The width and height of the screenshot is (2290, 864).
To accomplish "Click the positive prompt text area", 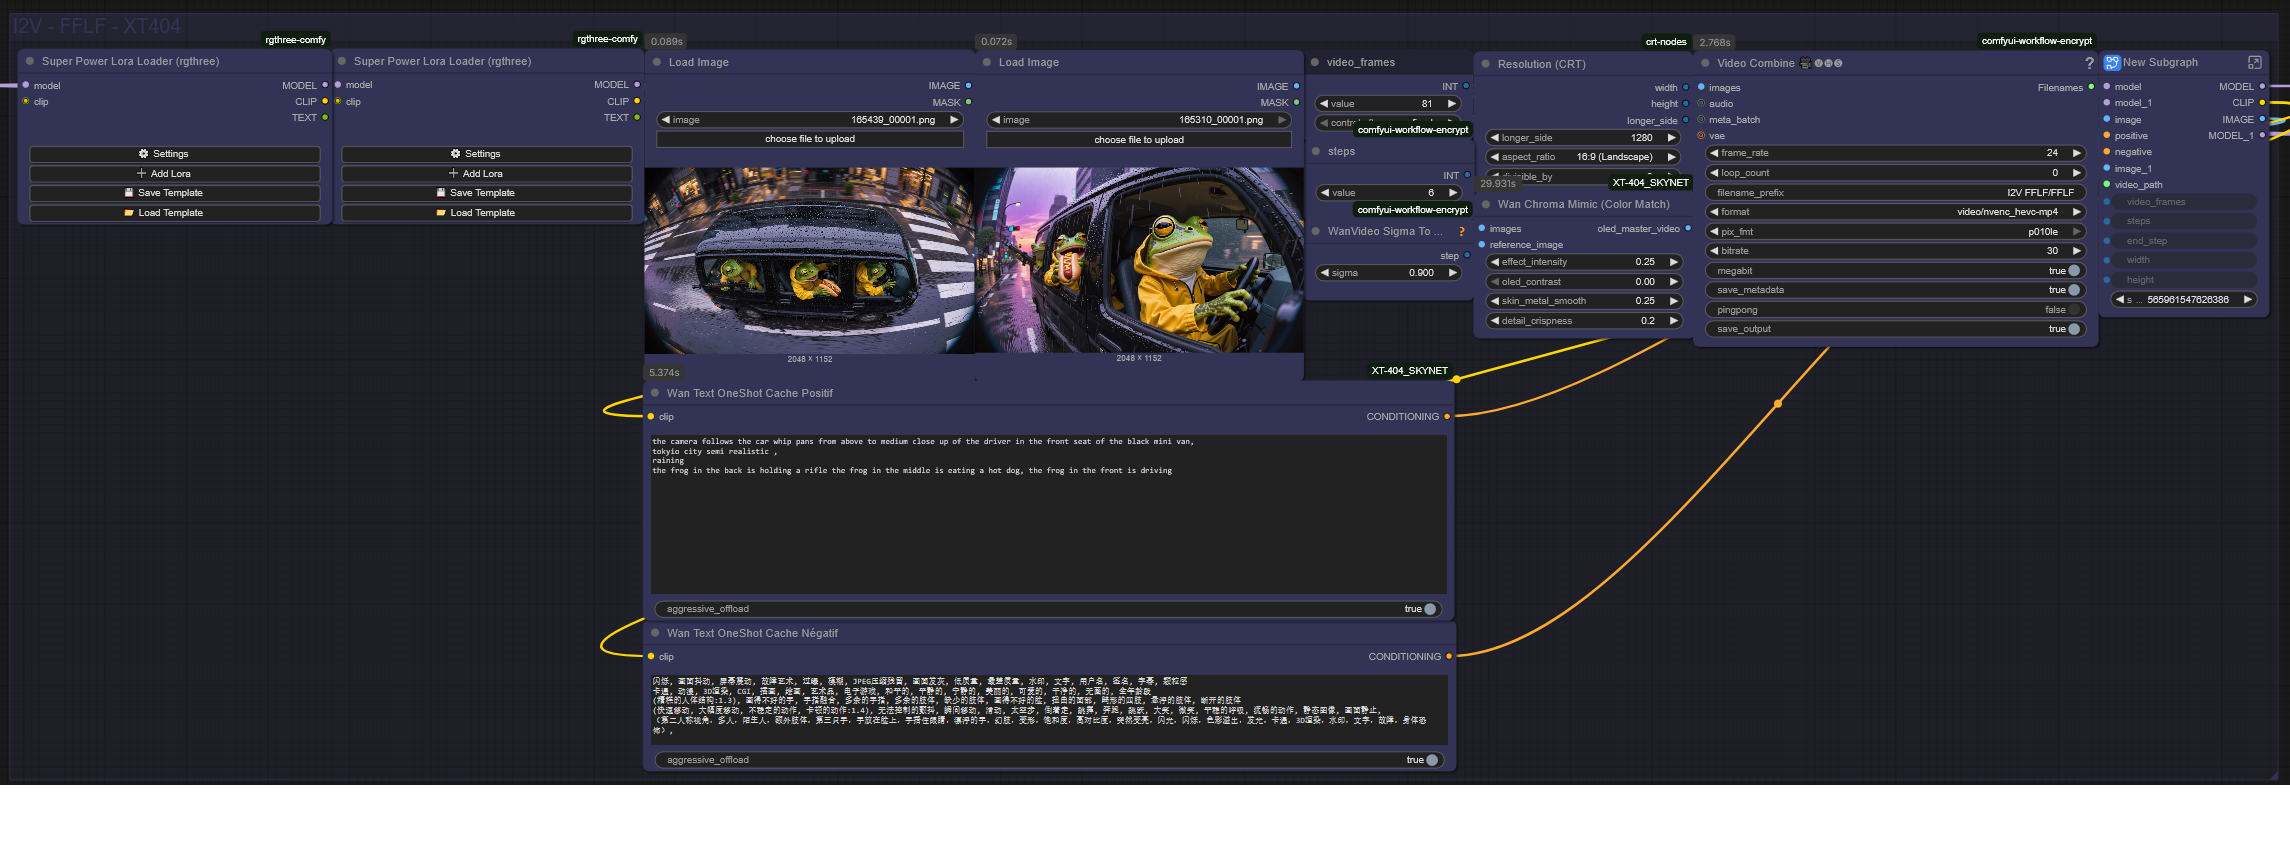I will click(x=1048, y=514).
